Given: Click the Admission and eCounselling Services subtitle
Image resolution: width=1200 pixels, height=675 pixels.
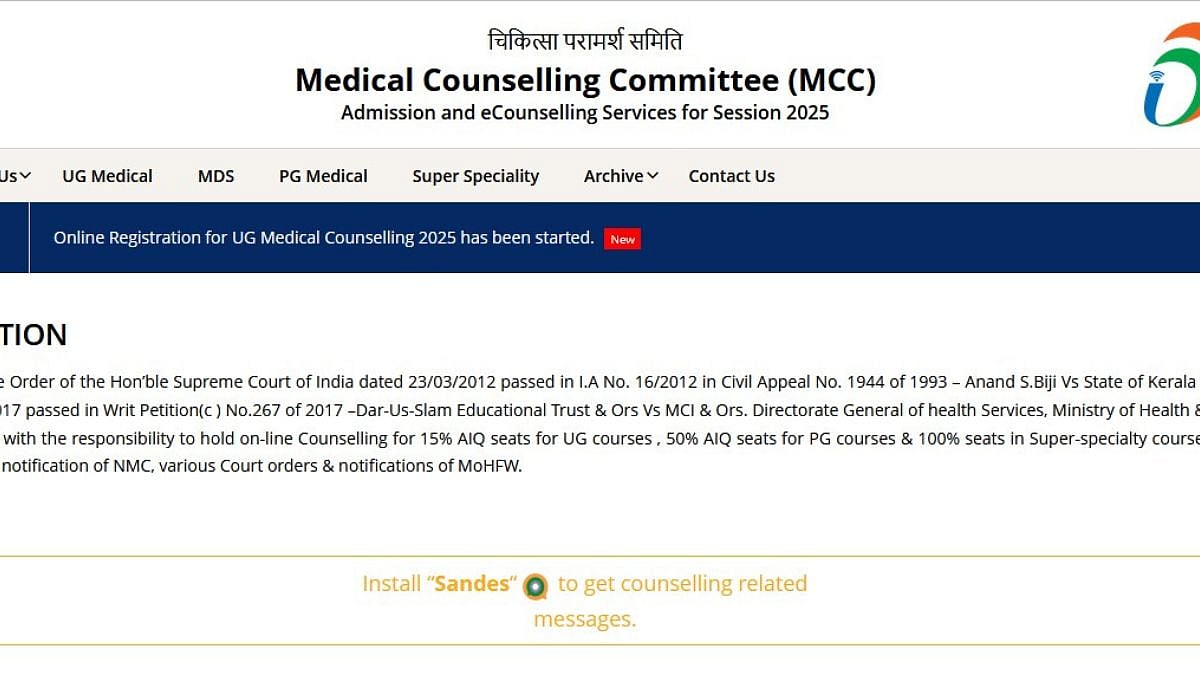Looking at the screenshot, I should click(585, 112).
